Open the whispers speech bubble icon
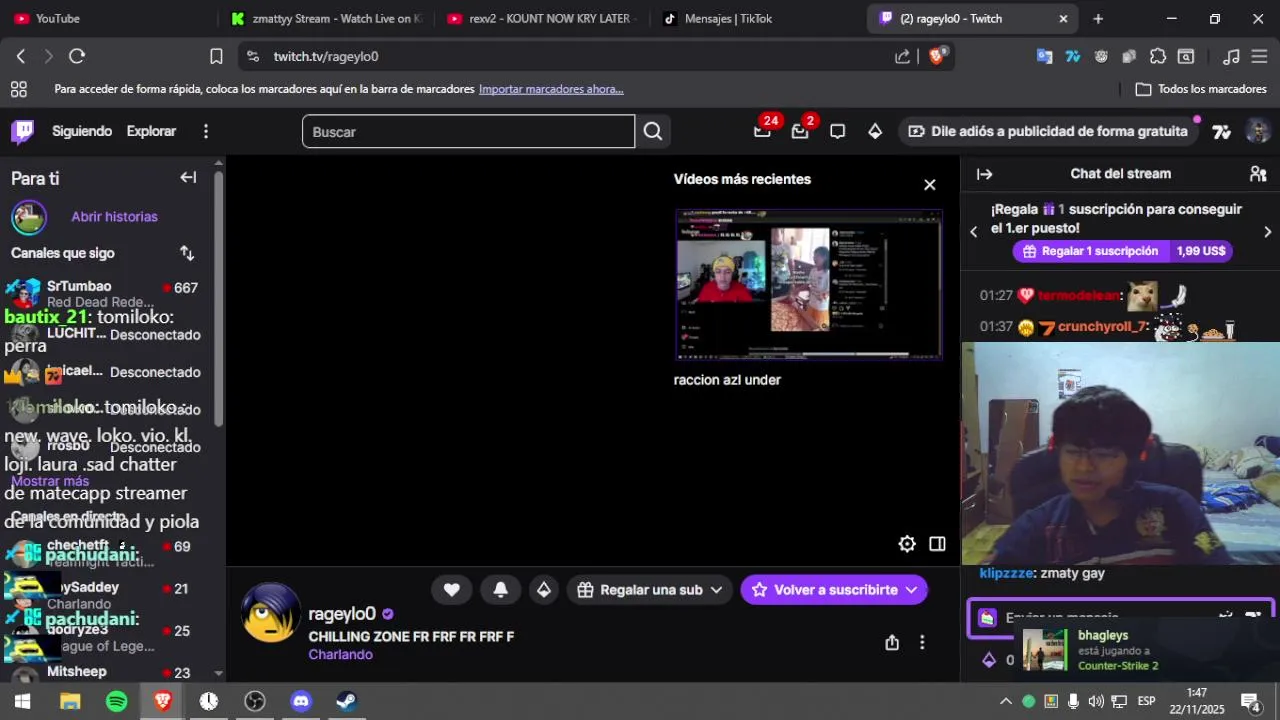This screenshot has width=1280, height=720. [838, 131]
